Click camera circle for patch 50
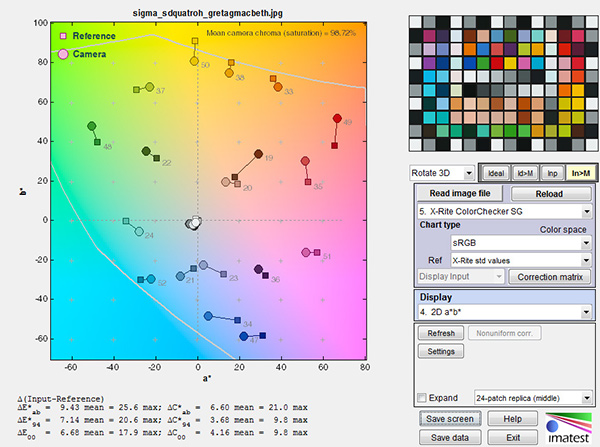 coord(194,61)
